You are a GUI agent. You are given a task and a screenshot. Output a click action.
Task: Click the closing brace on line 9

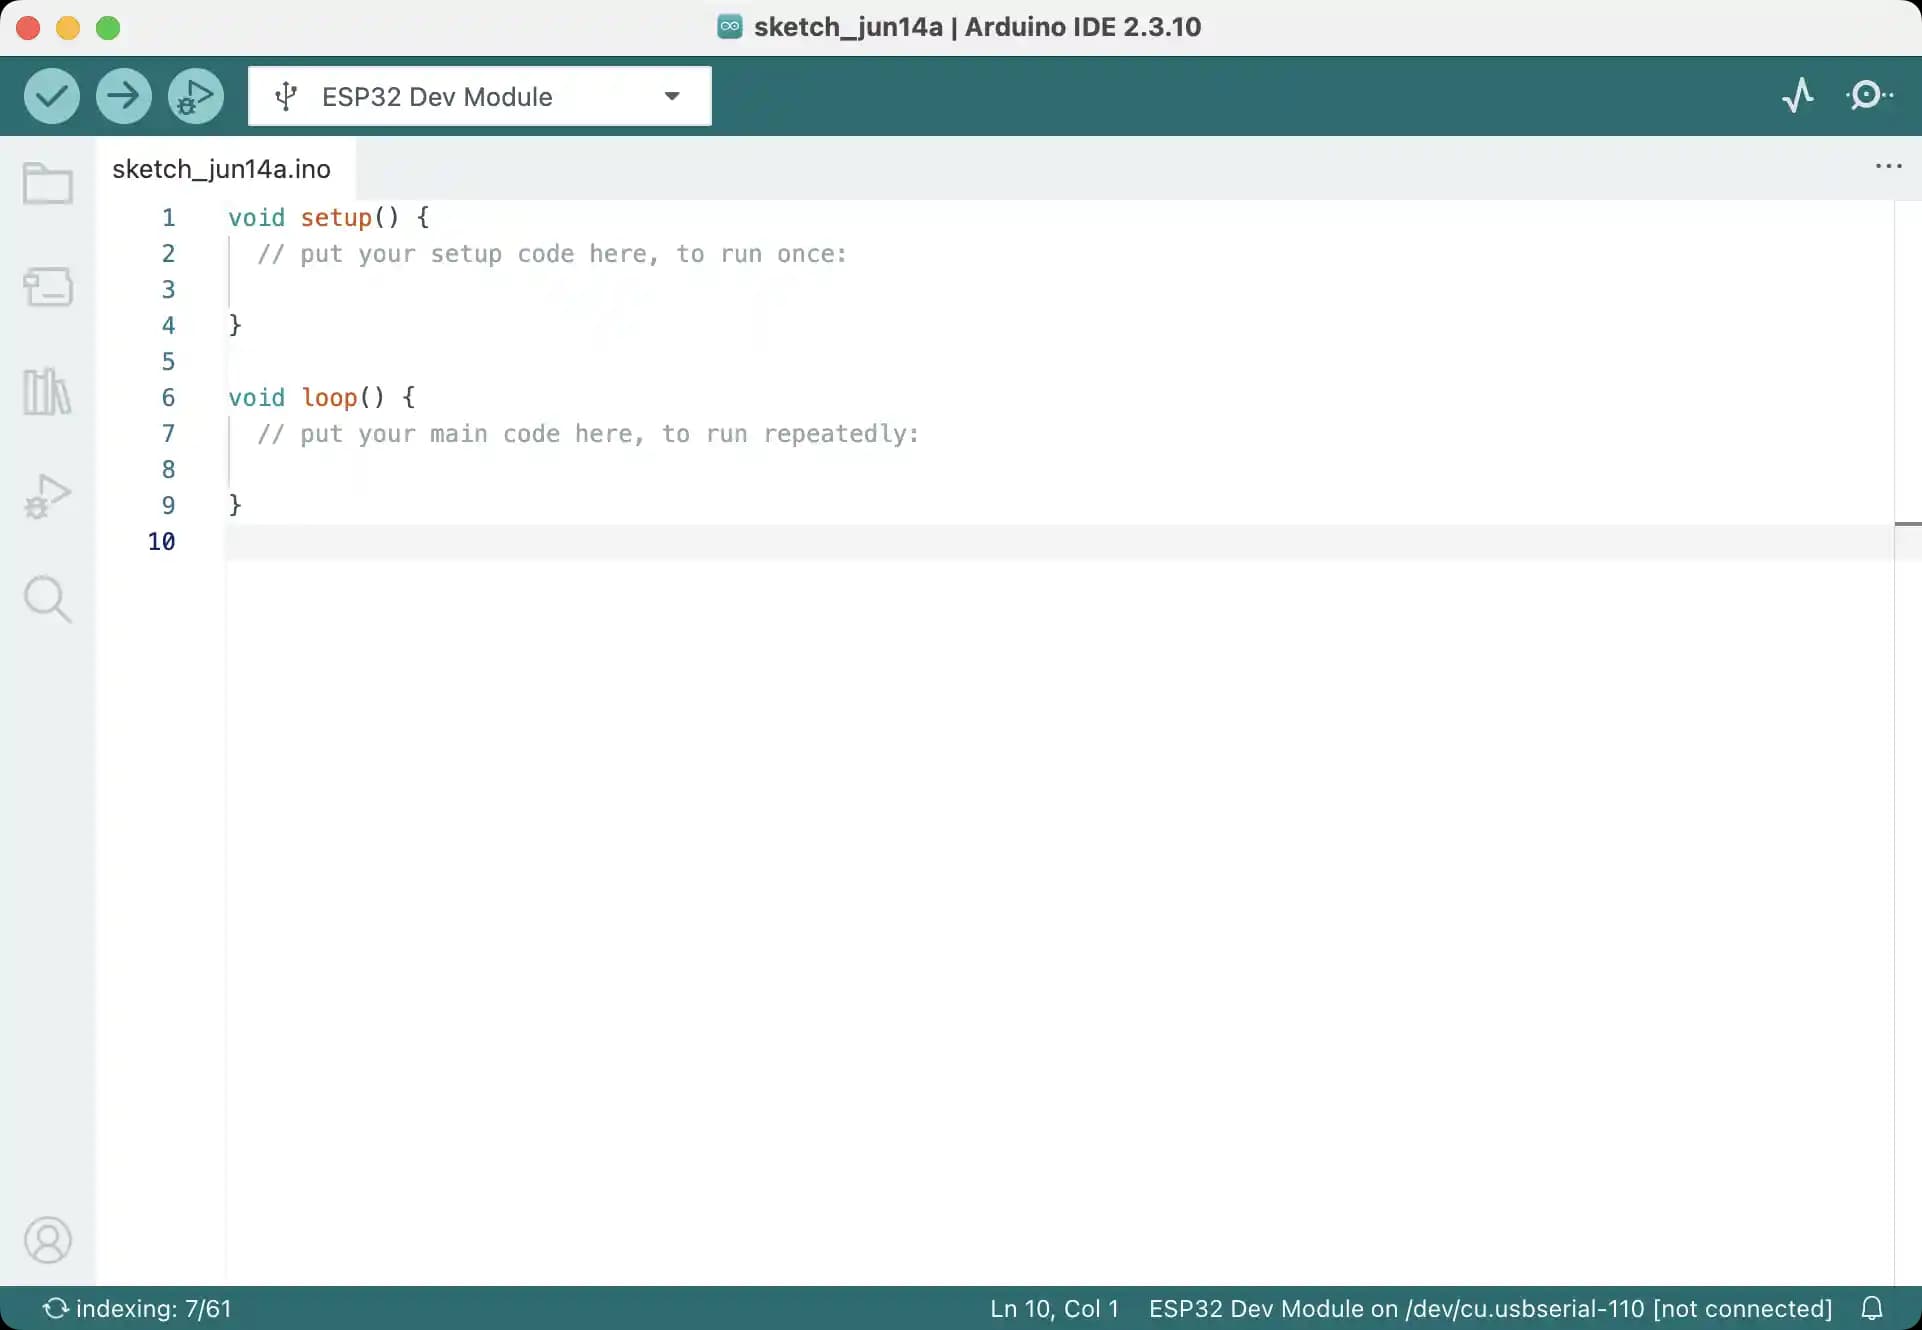pyautogui.click(x=235, y=505)
